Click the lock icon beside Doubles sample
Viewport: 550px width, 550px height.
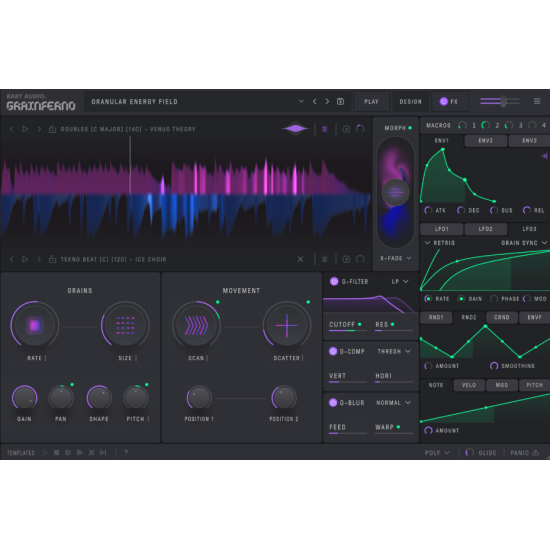52,129
